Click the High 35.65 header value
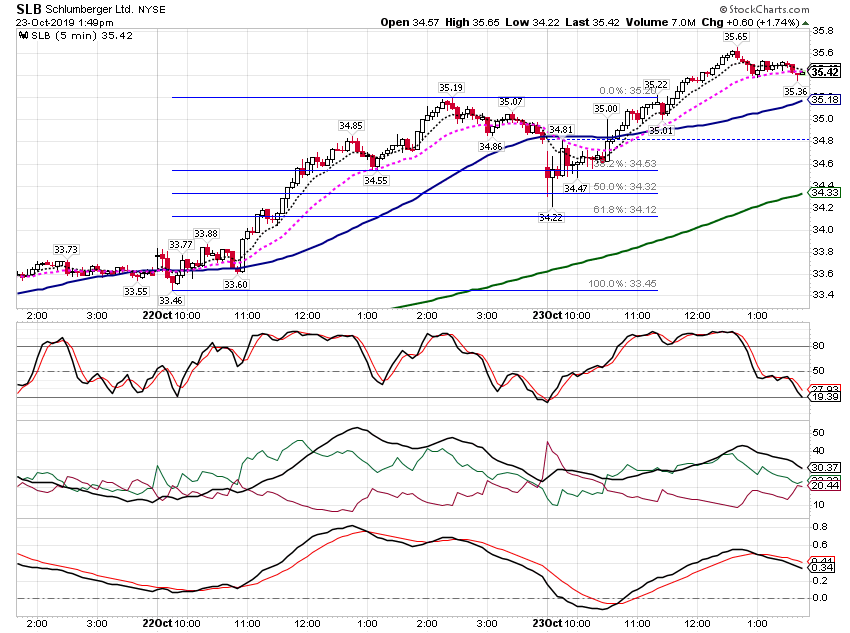 (472, 22)
